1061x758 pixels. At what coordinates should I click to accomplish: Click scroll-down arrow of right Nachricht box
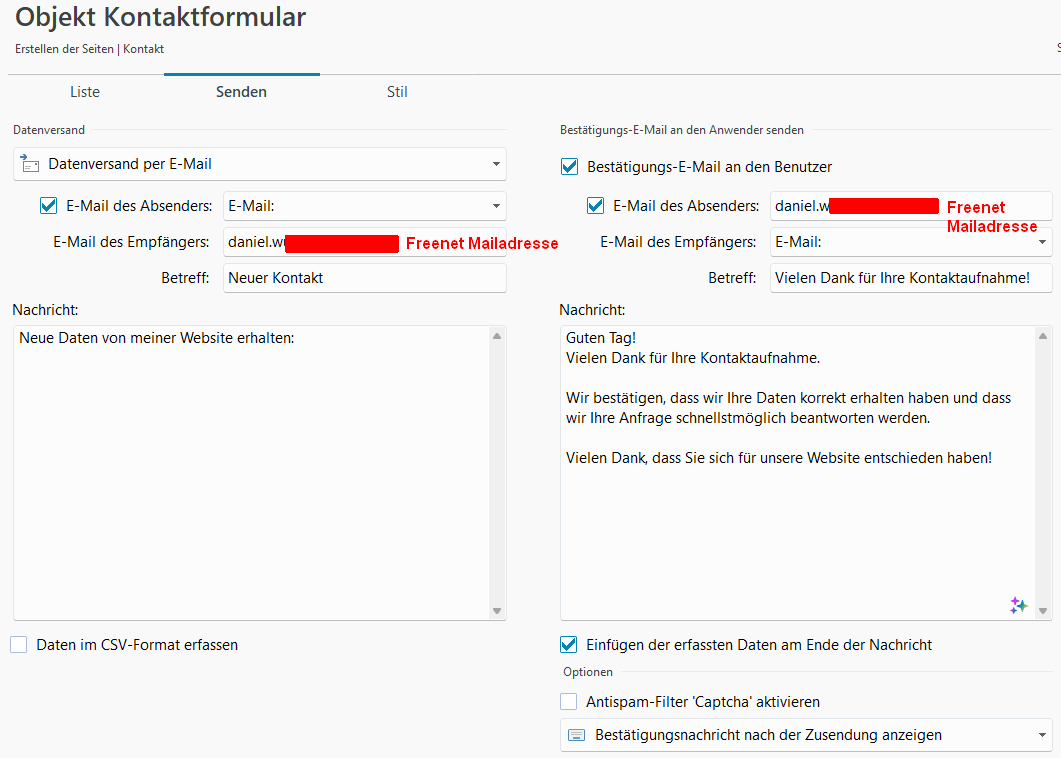[1043, 610]
